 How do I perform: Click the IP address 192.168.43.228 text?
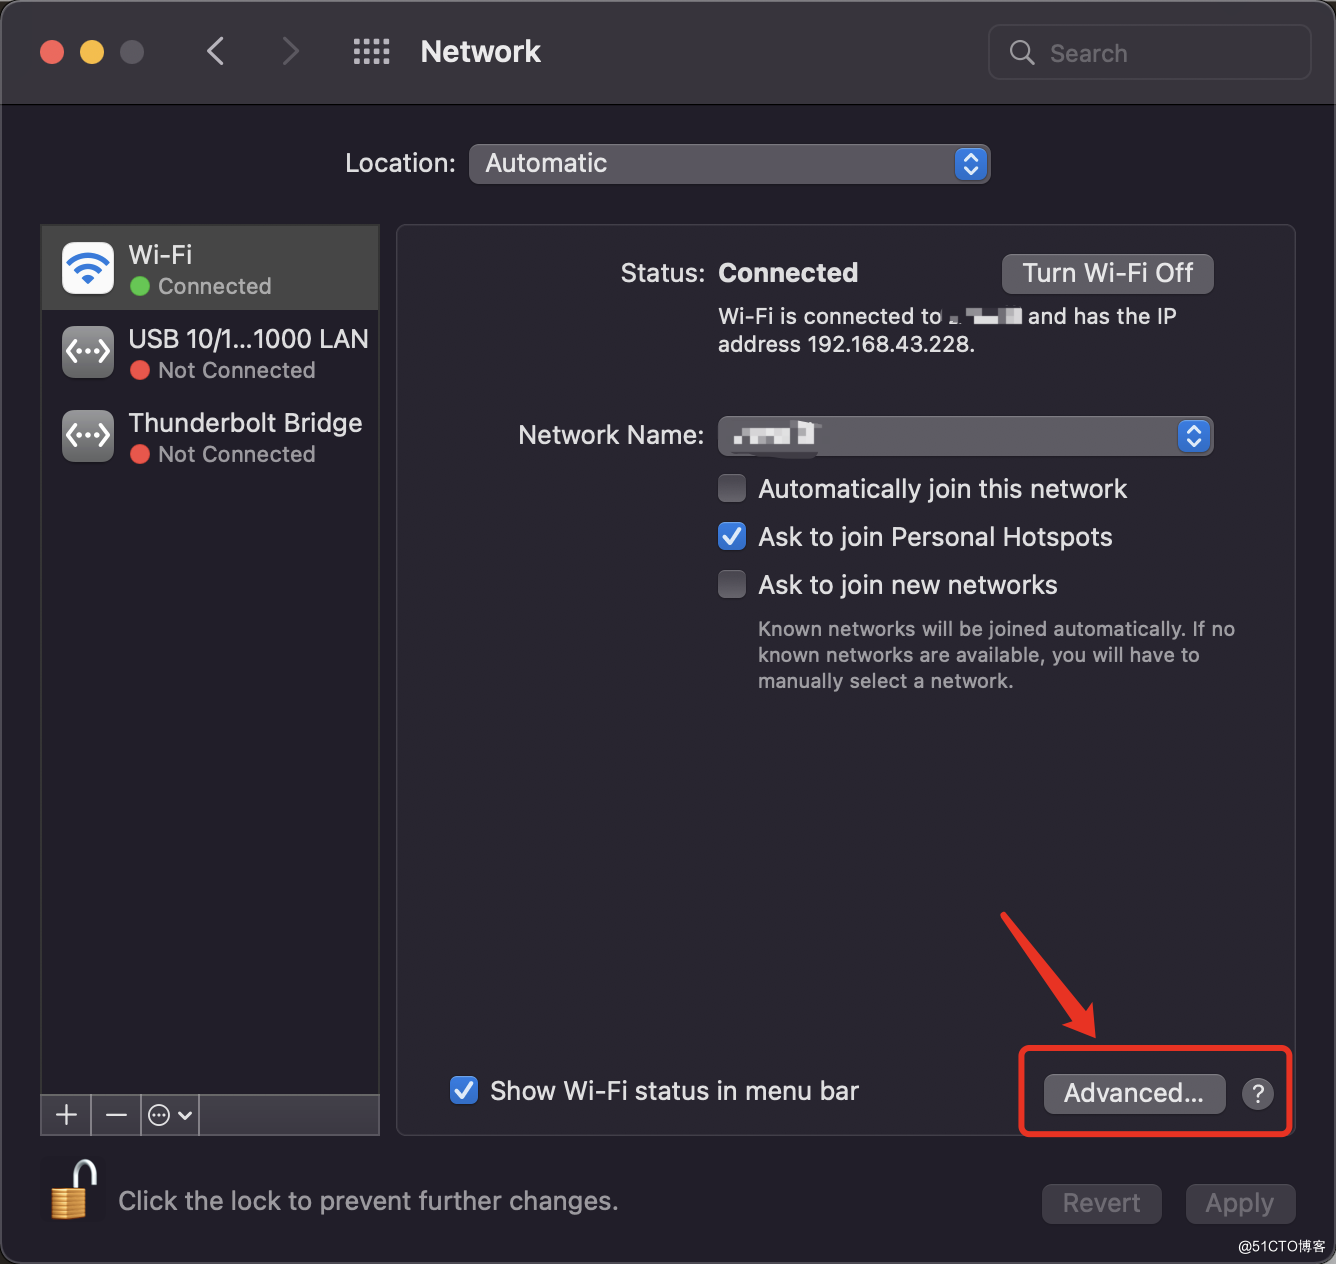[x=890, y=344]
